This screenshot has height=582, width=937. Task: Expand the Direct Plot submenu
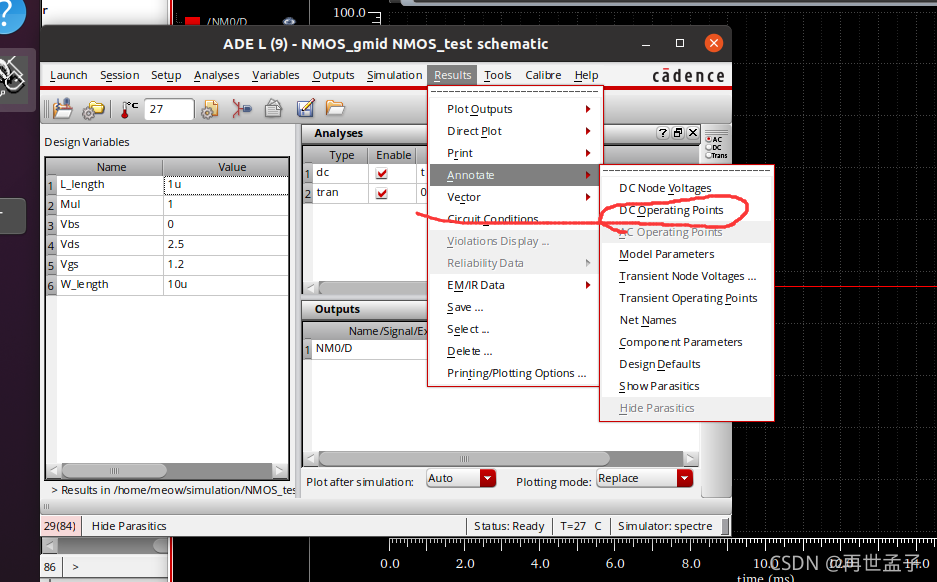click(515, 131)
